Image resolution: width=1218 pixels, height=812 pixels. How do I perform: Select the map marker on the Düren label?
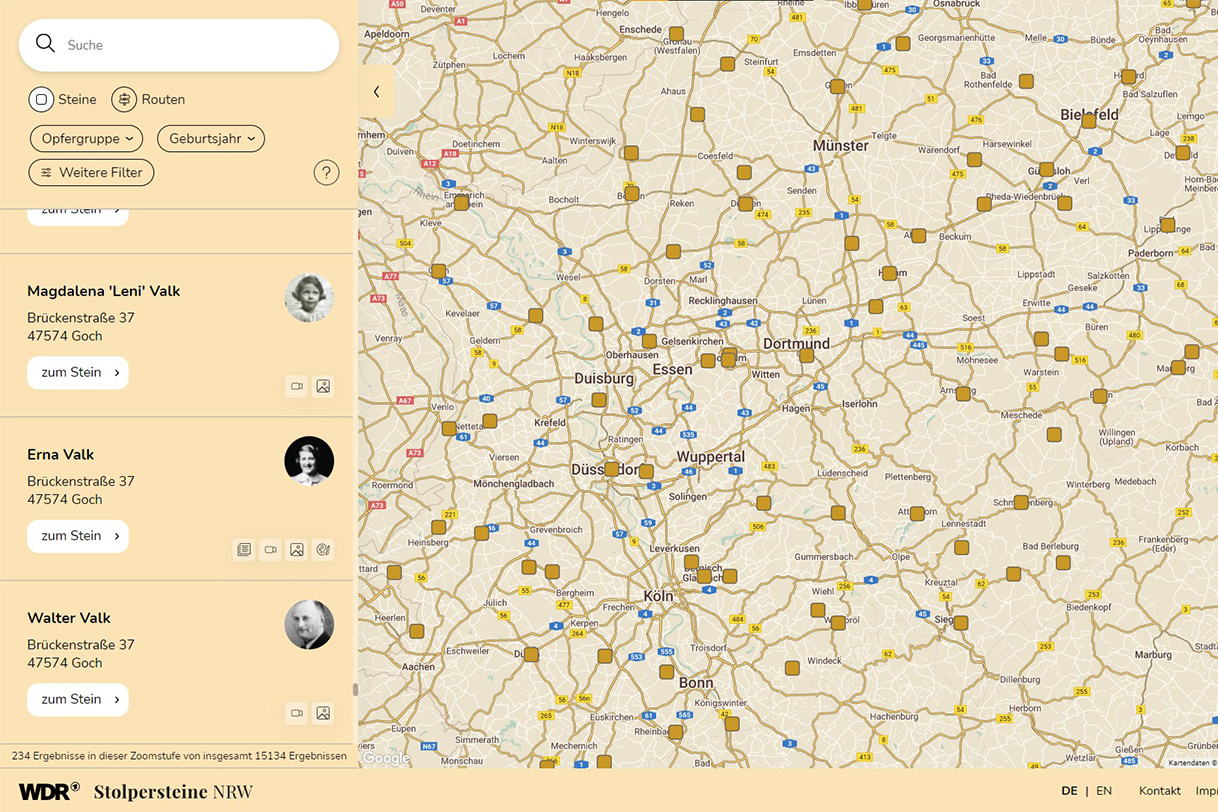tap(531, 654)
